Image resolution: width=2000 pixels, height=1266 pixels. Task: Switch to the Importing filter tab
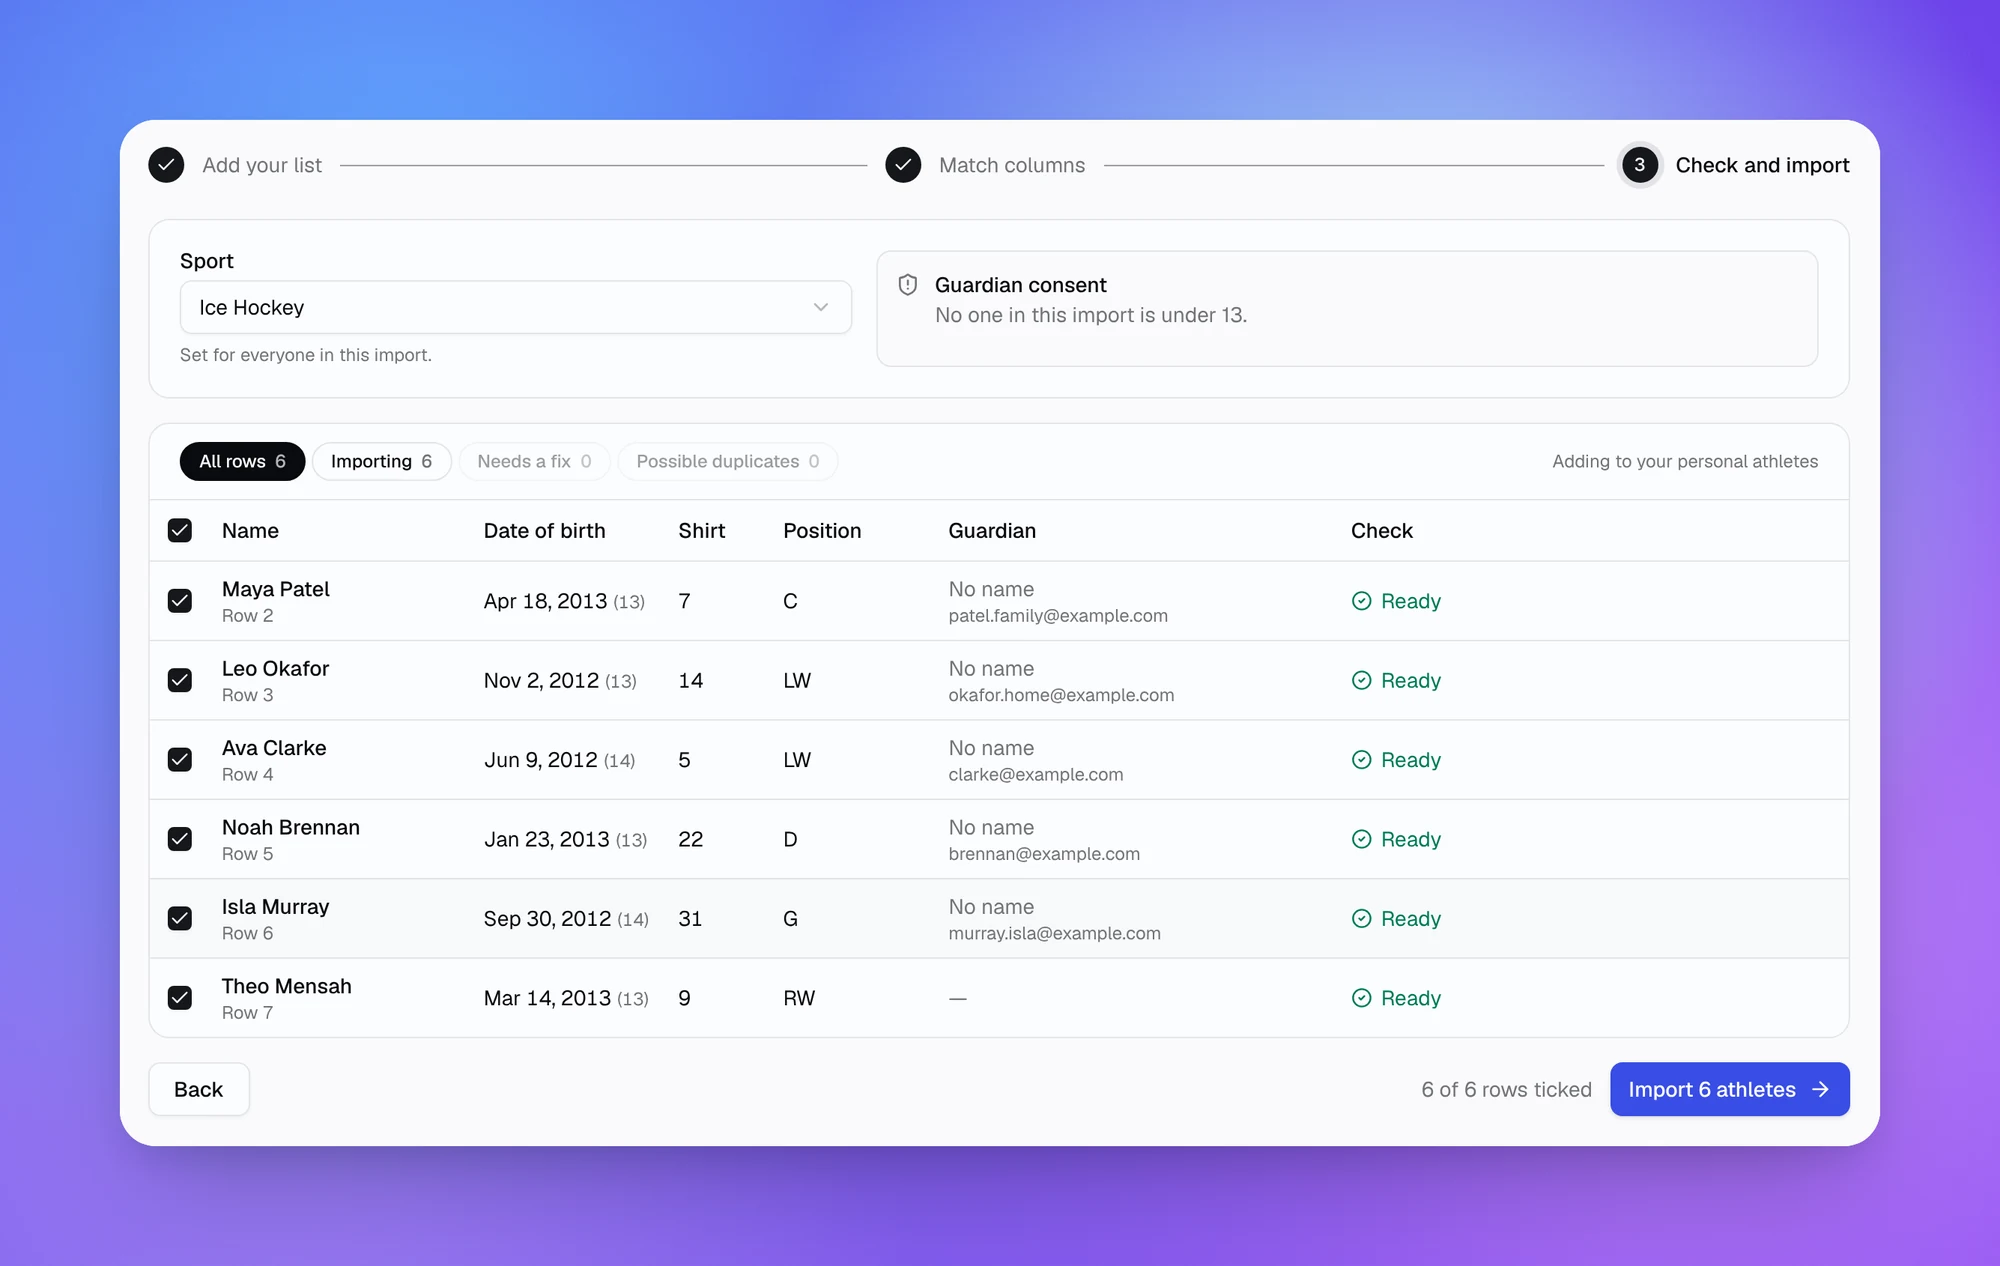coord(381,461)
